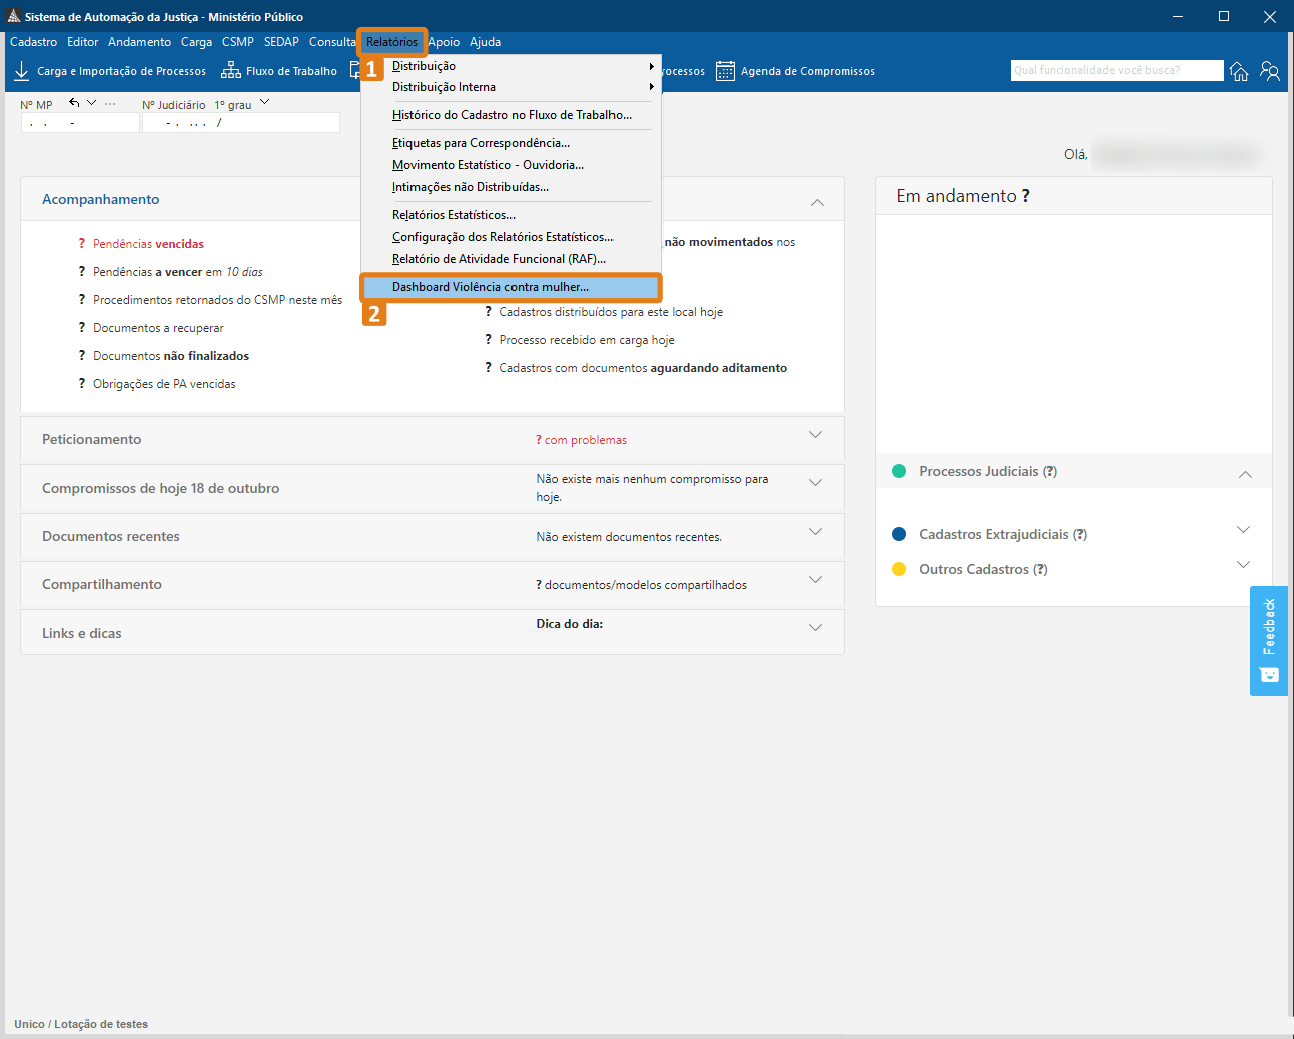Screen dimensions: 1294x1039
Task: Click the Carga e Importação download arrow icon
Action: 21,71
